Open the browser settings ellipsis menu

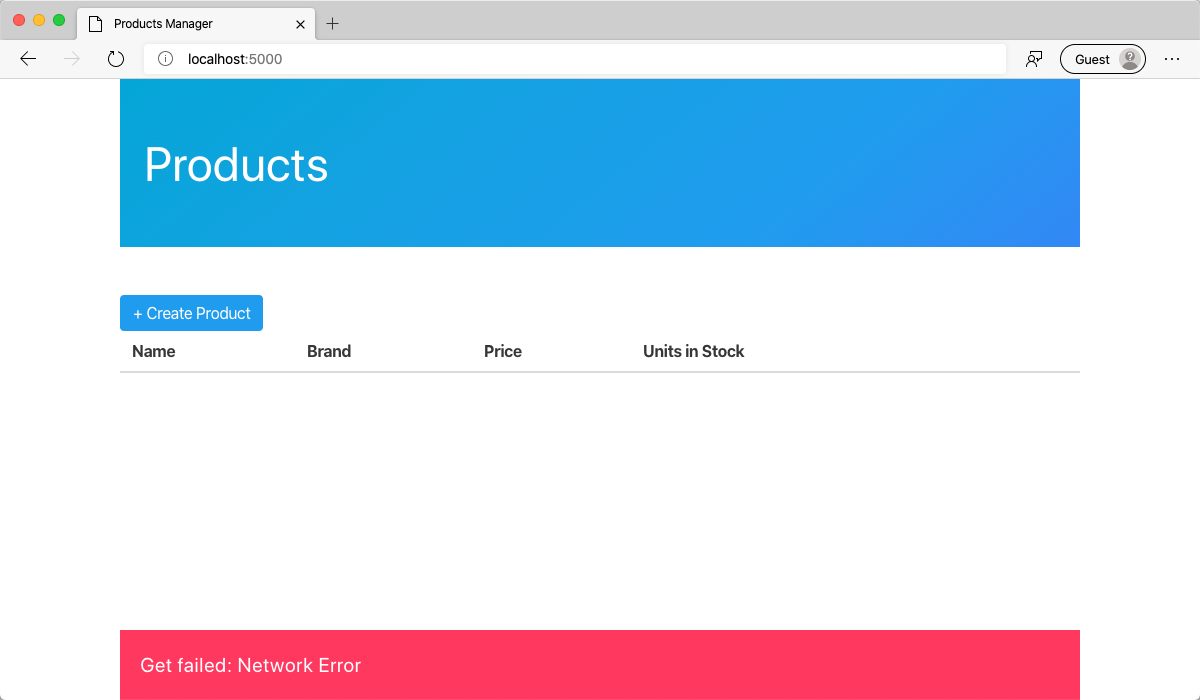(x=1172, y=59)
